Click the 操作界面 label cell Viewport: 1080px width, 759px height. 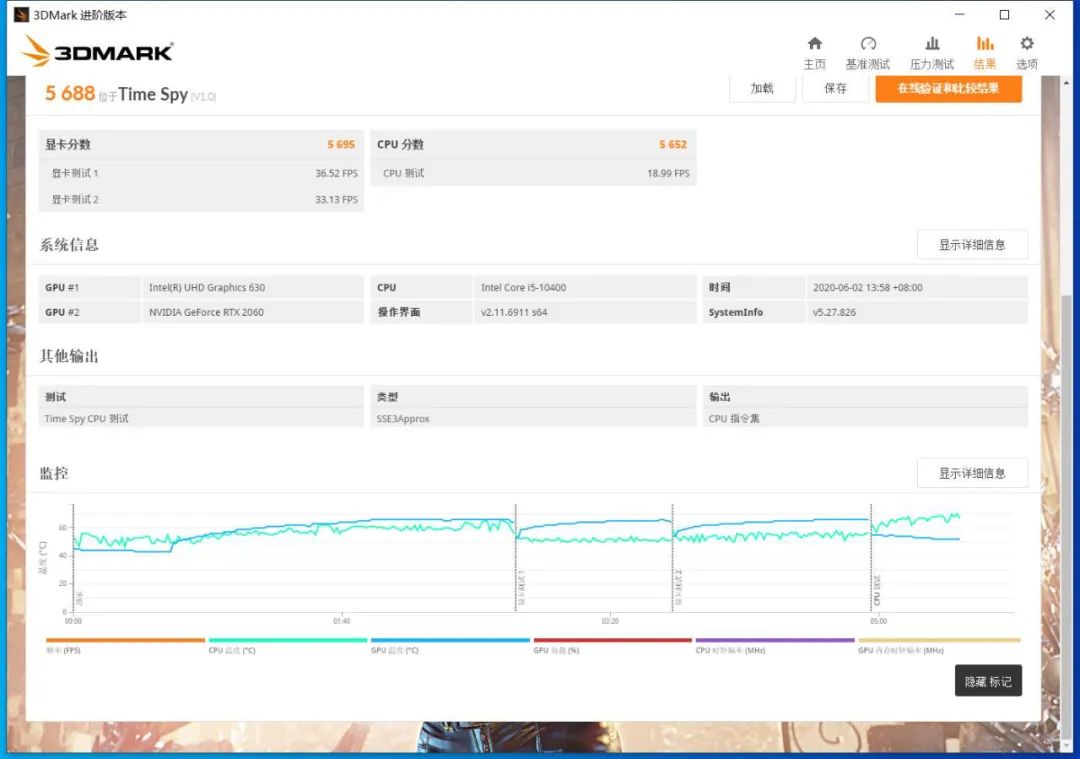pyautogui.click(x=422, y=312)
